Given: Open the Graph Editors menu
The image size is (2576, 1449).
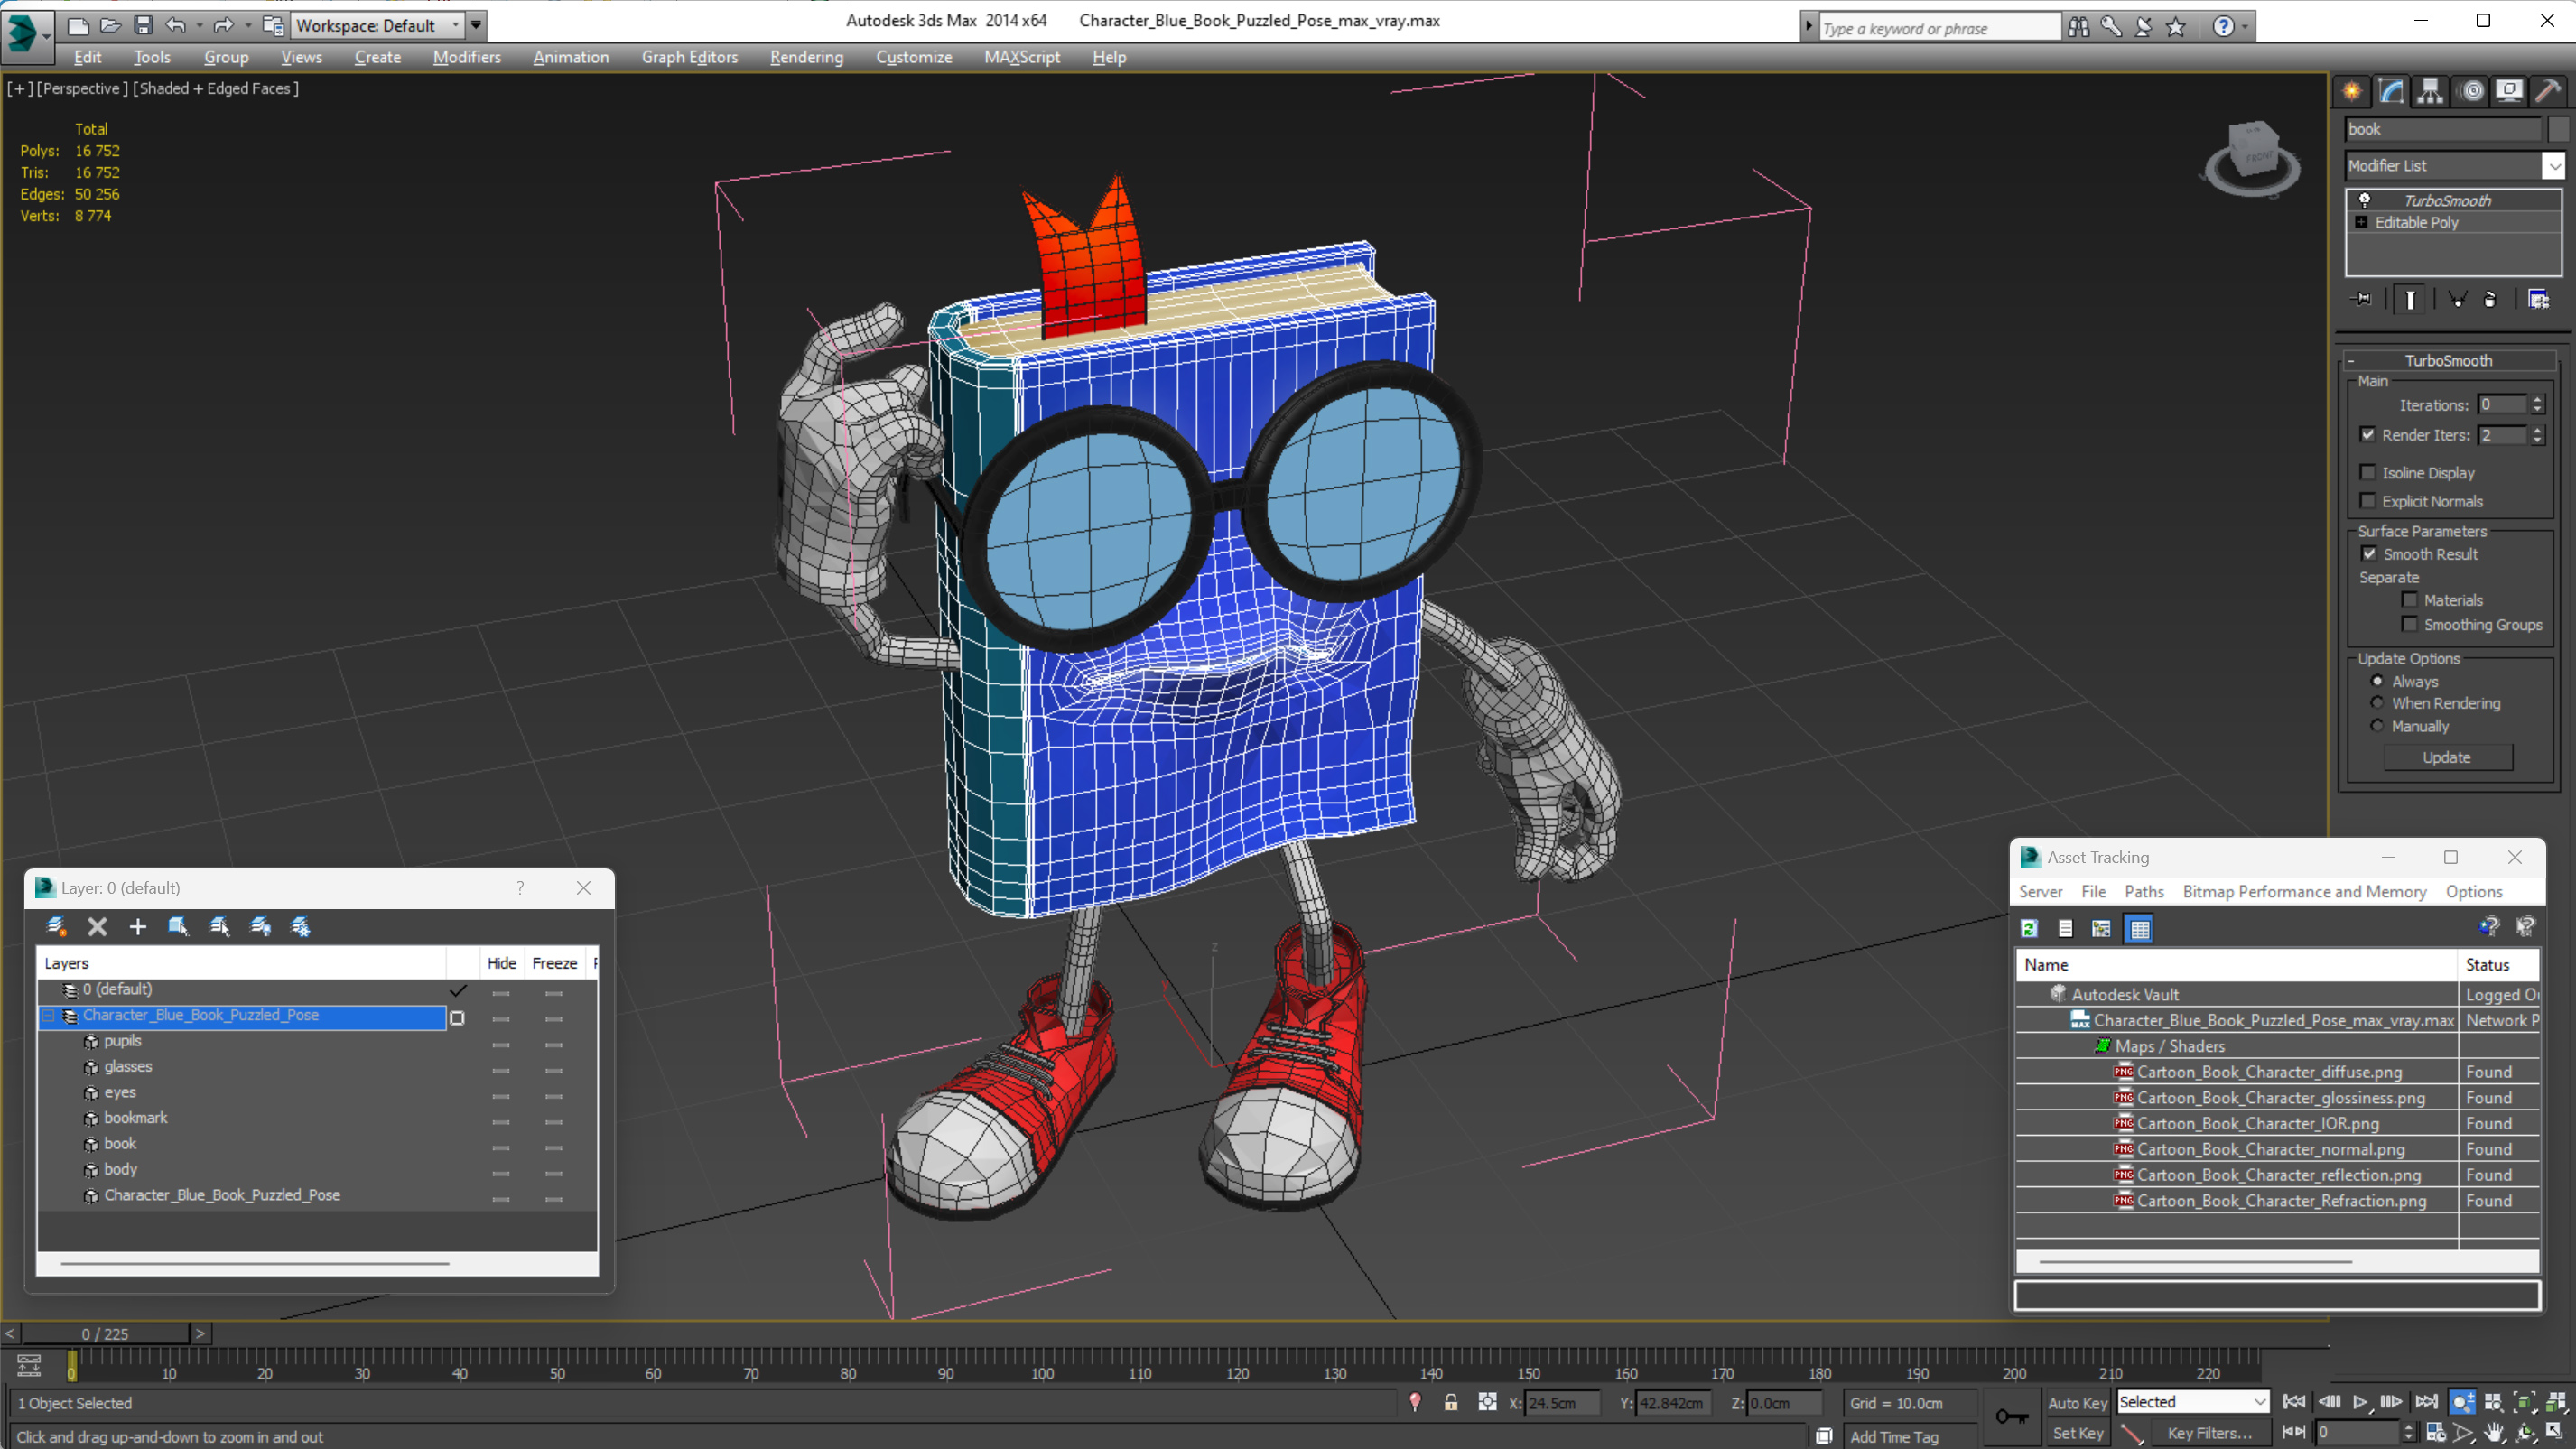Looking at the screenshot, I should pyautogui.click(x=689, y=57).
